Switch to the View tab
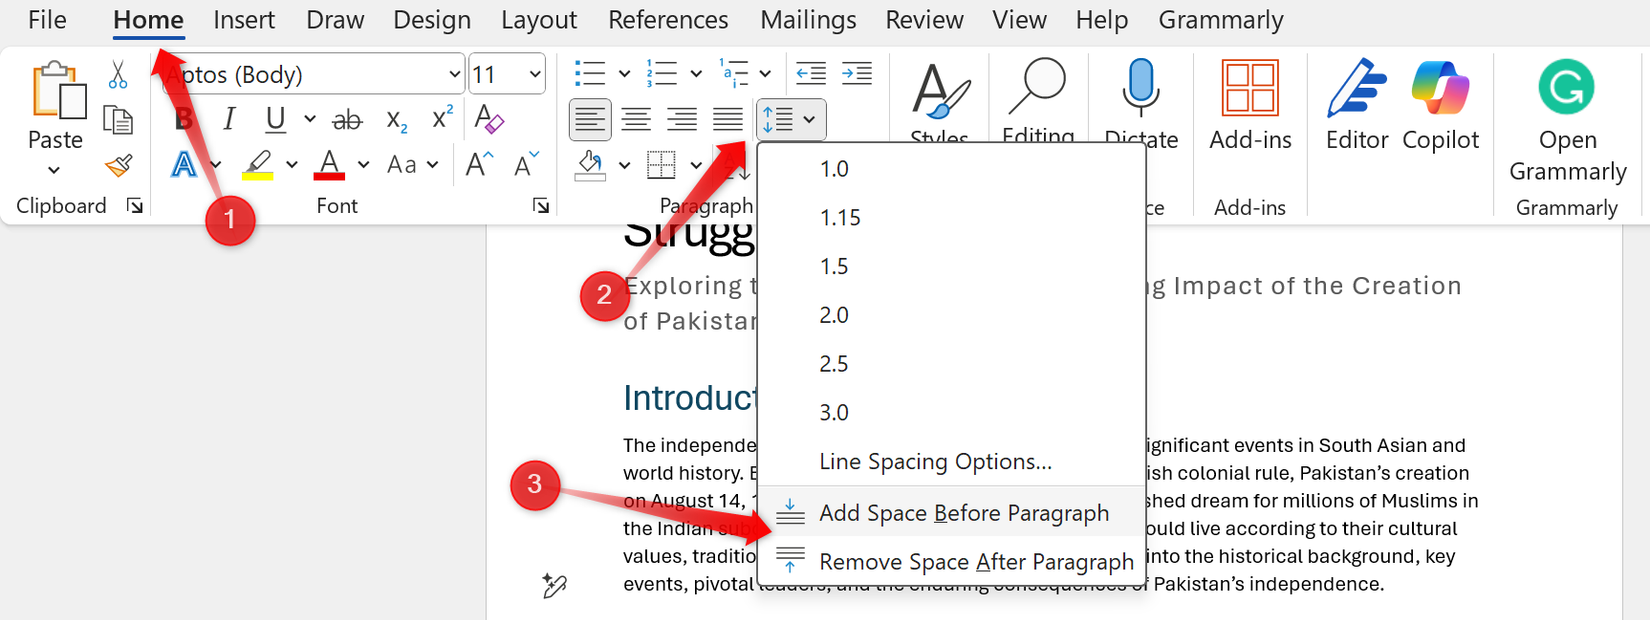 click(x=1019, y=20)
